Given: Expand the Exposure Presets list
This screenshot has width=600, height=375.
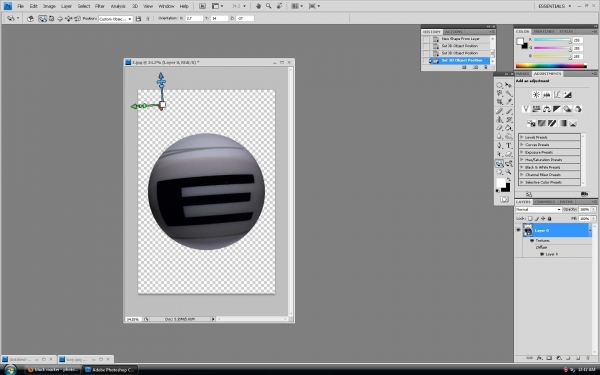Looking at the screenshot, I should tap(522, 152).
